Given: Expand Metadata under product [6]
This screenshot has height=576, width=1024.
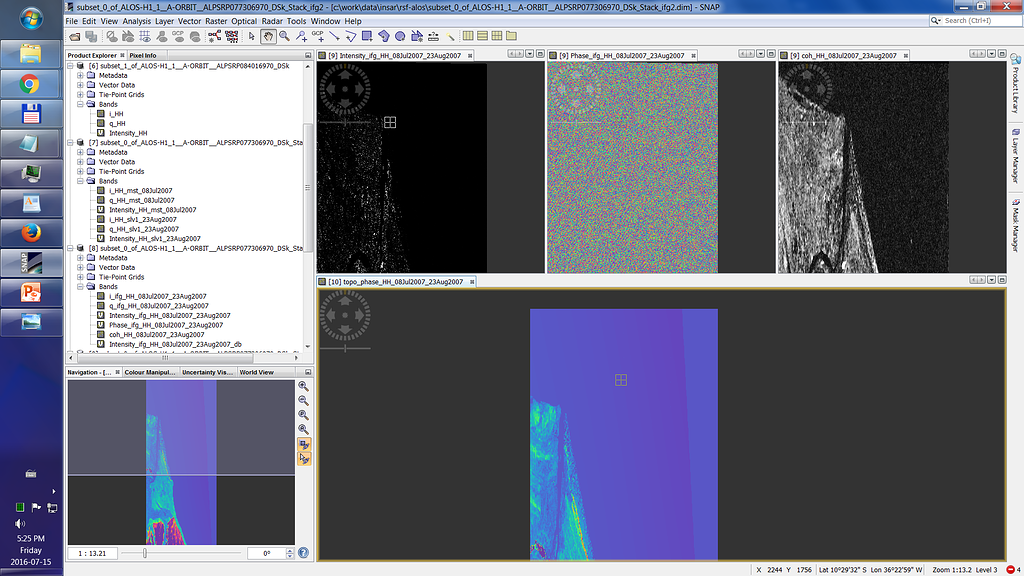Looking at the screenshot, I should [82, 75].
